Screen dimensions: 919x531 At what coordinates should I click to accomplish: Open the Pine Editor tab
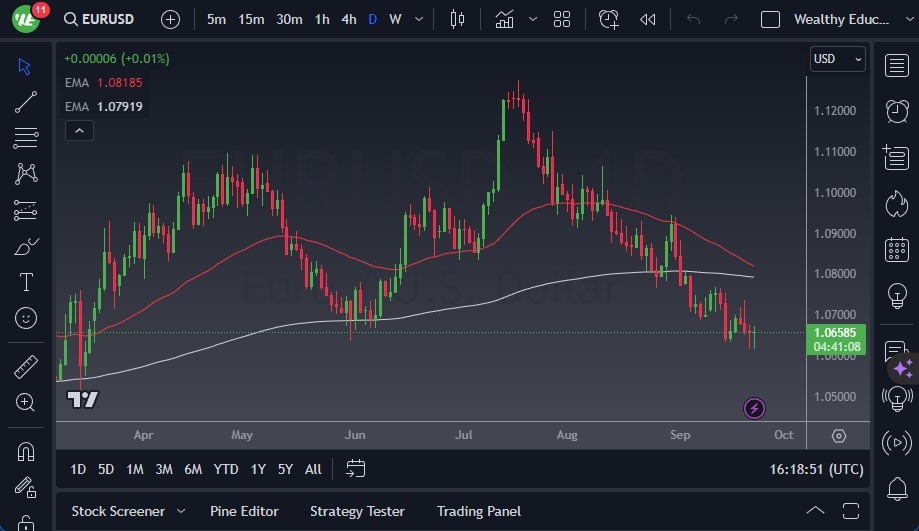[x=245, y=511]
